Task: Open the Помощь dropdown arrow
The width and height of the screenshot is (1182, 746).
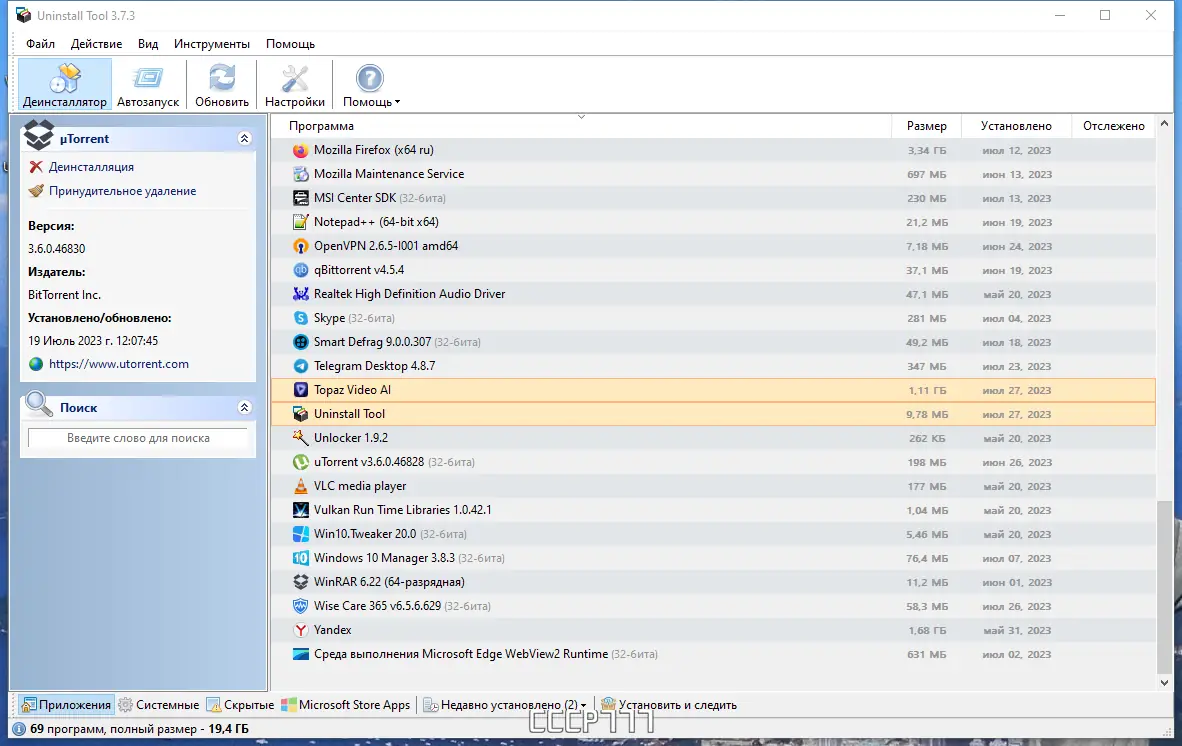Action: [395, 100]
